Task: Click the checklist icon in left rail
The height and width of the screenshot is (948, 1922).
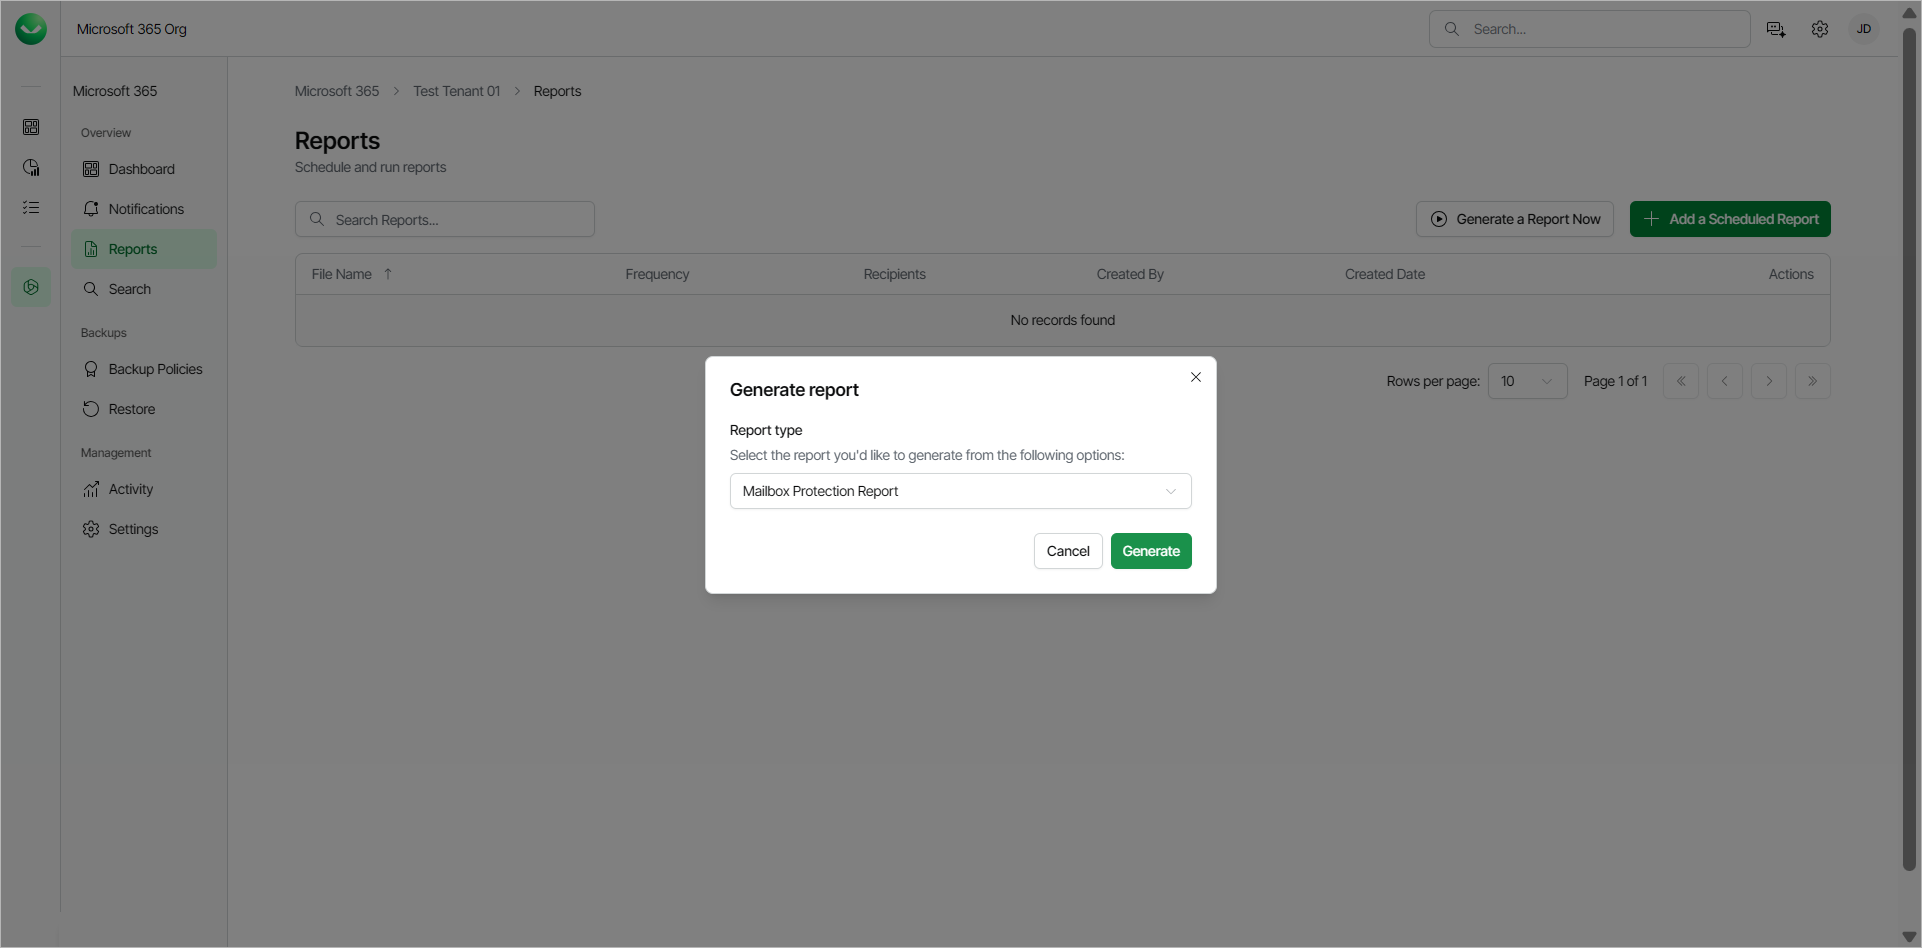Action: tap(31, 207)
